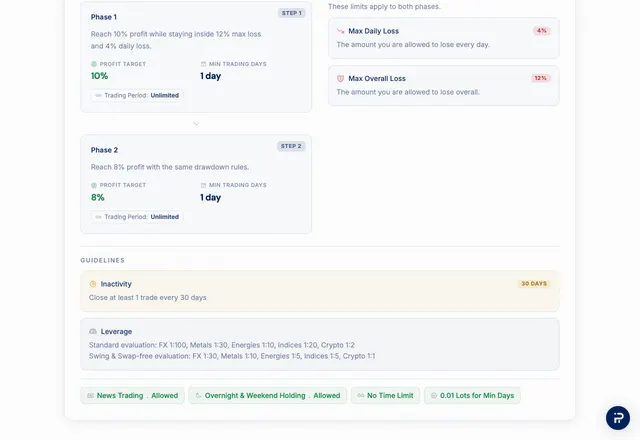The image size is (640, 440).
Task: Click 'Reach 8% profit with the same drawdown rules.'
Action: [170, 167]
